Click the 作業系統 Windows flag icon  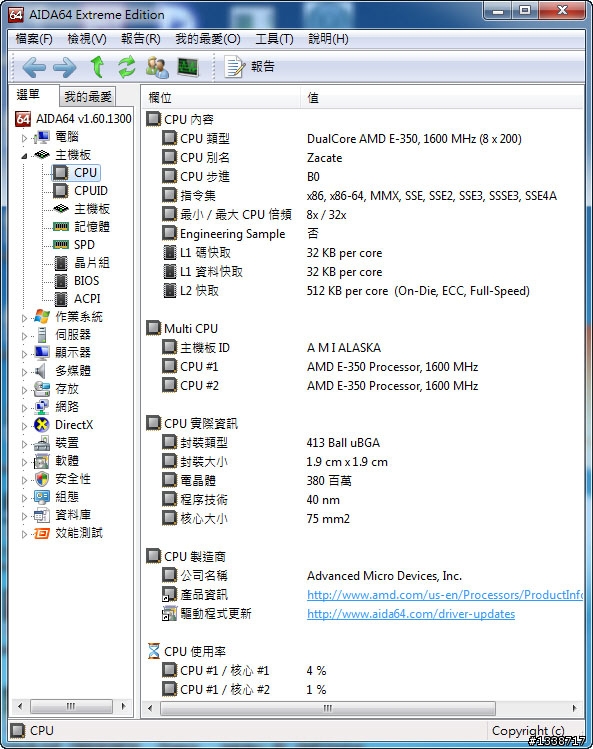42,316
